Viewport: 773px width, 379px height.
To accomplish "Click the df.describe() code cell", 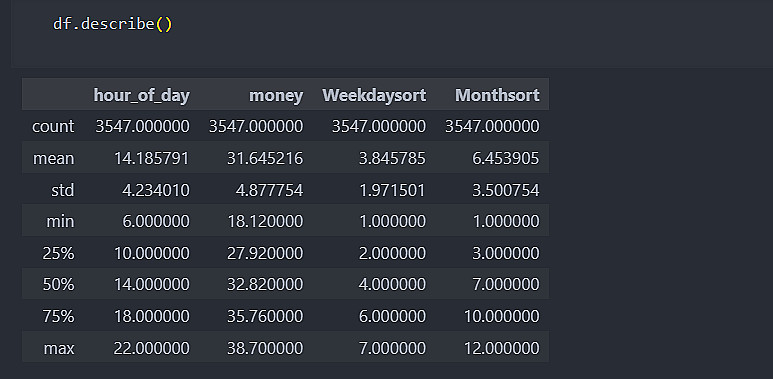I will click(x=392, y=34).
